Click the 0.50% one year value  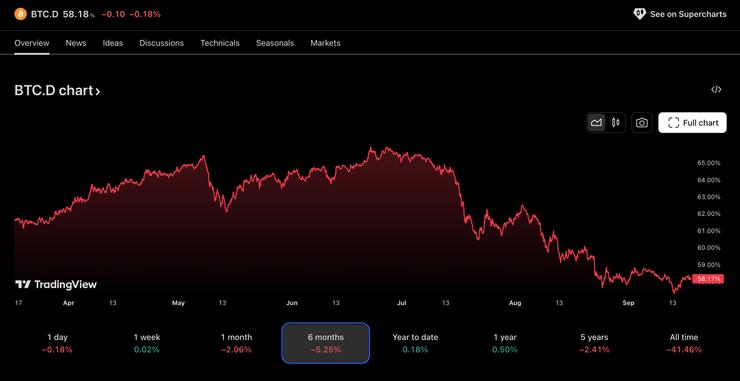point(505,350)
